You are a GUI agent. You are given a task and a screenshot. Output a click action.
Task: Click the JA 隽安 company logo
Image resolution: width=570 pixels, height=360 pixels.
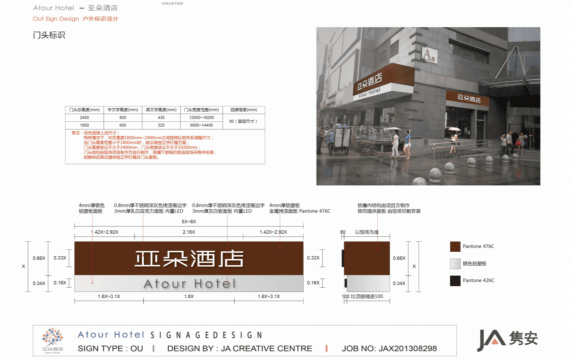(x=507, y=340)
